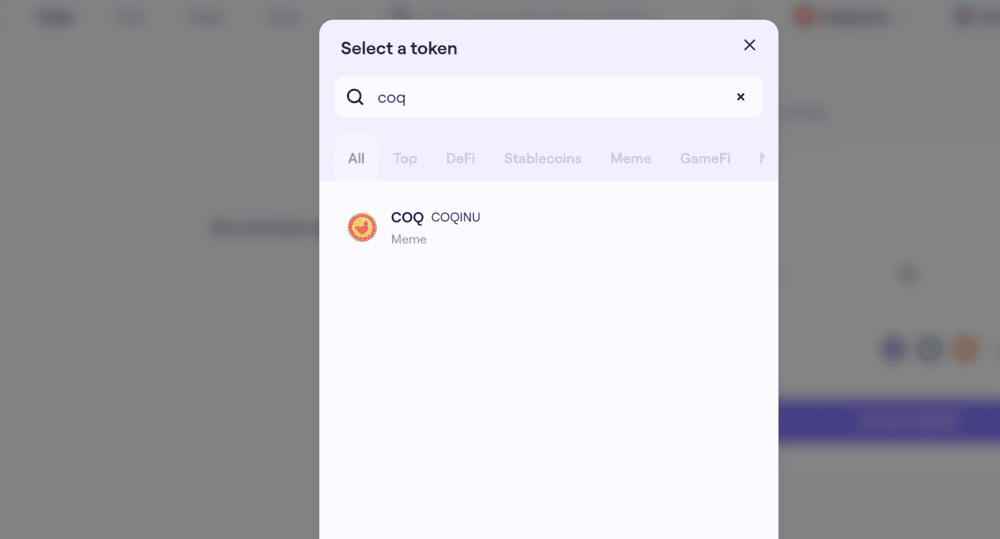Click the blurred gray circle icon
Viewport: 1000px width, 539px height.
(930, 348)
